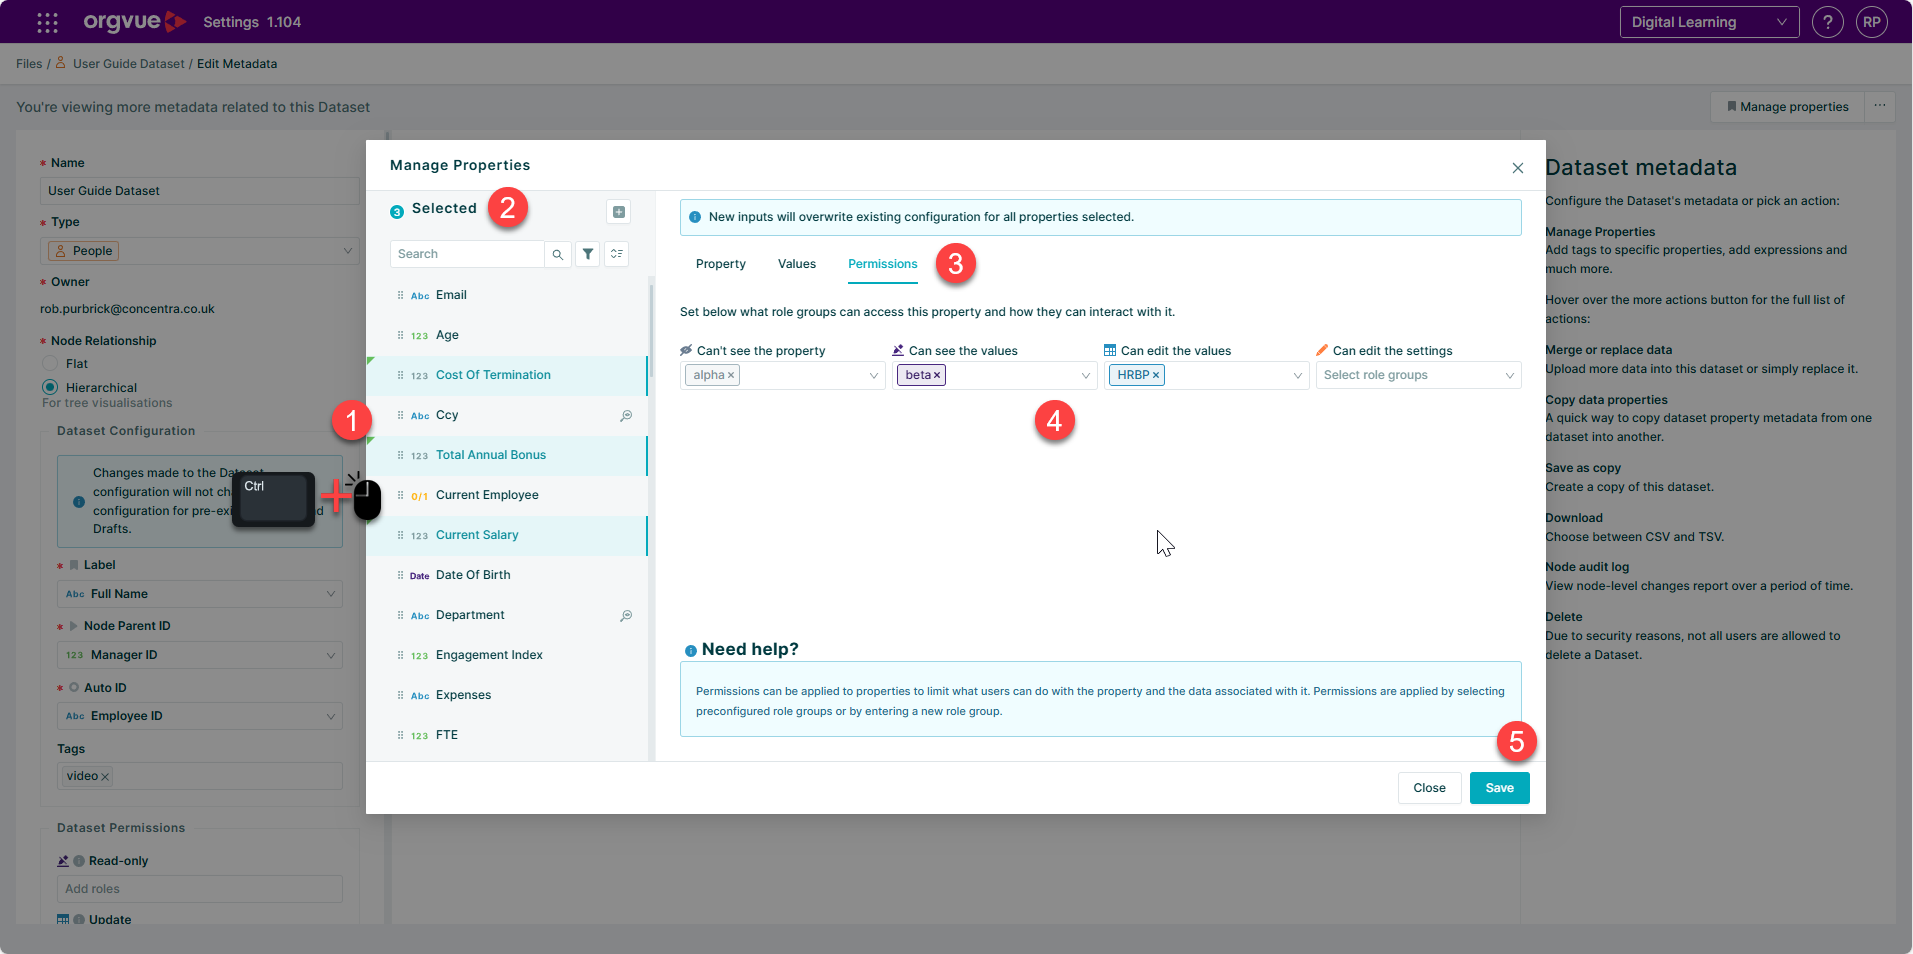Select the Cost Of Termination property
This screenshot has width=1913, height=954.
(507, 375)
